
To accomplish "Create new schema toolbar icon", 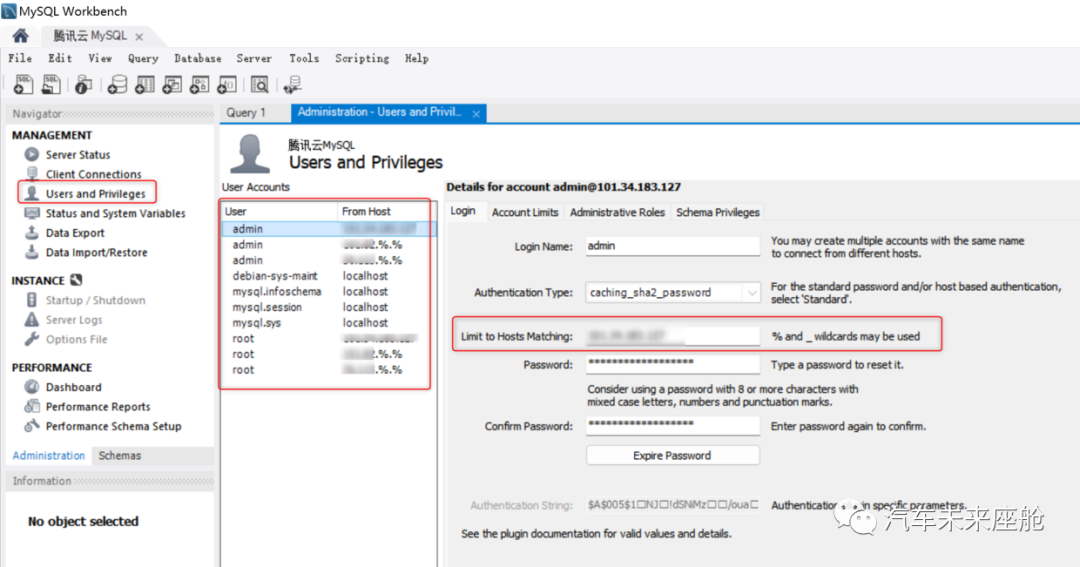I will 118,85.
